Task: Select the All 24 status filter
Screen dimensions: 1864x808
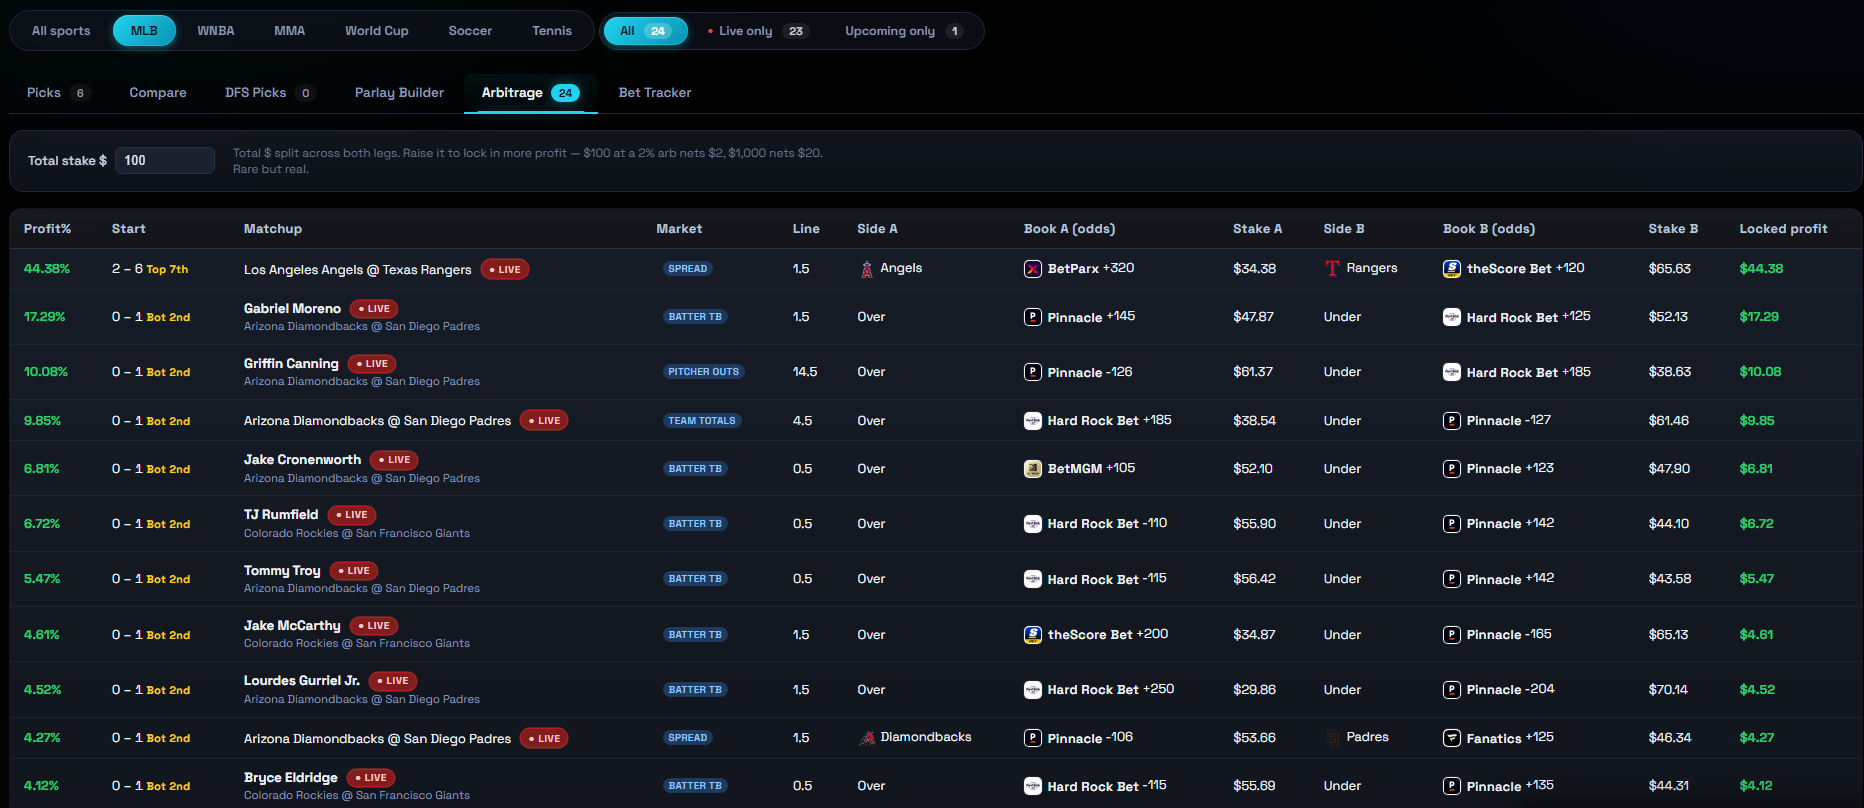Action: [645, 31]
